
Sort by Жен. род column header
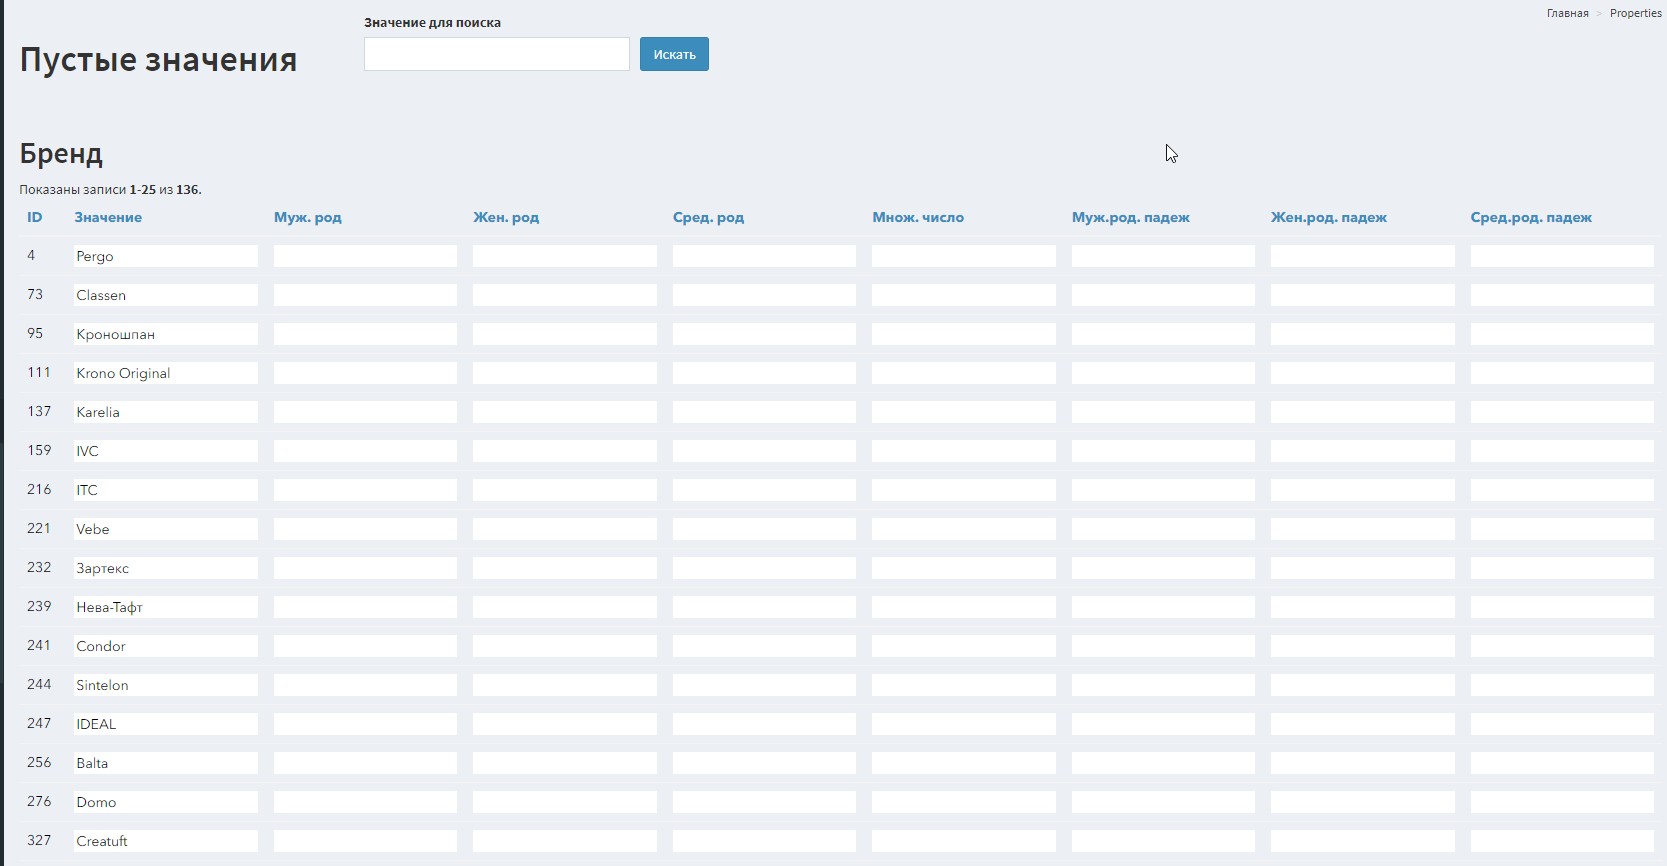coord(506,217)
